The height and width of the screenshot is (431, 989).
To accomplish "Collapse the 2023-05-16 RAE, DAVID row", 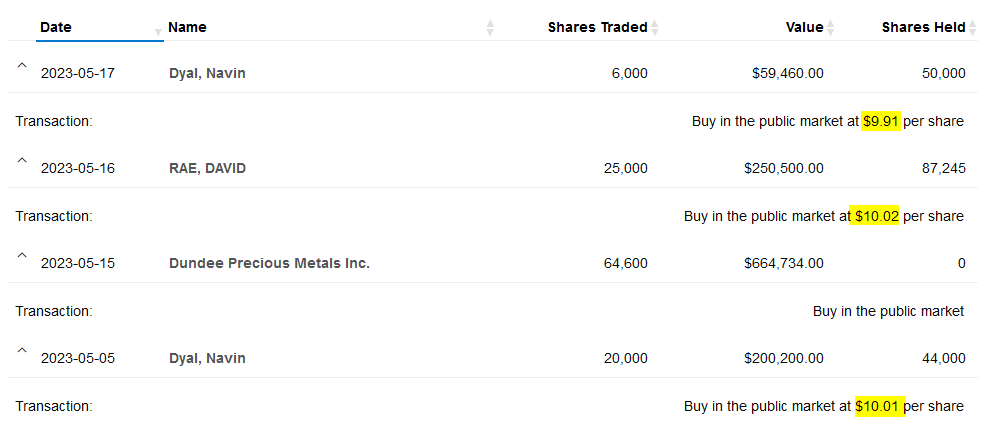I will [21, 161].
